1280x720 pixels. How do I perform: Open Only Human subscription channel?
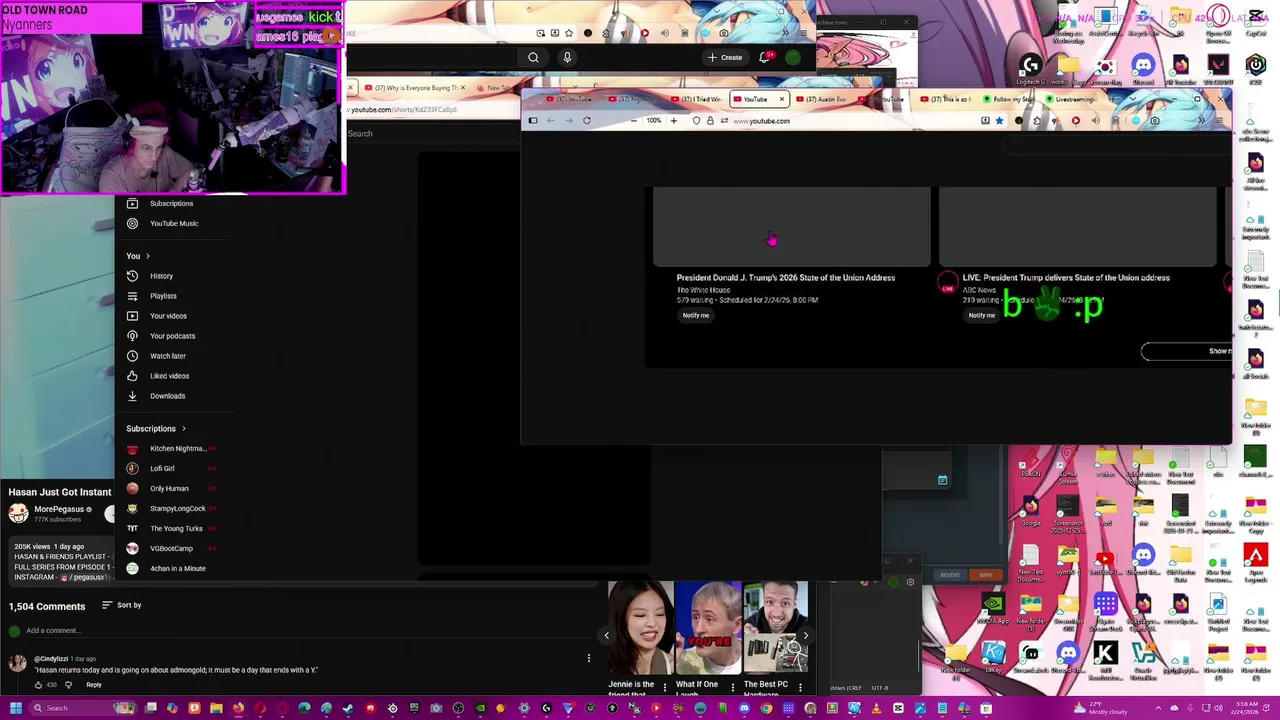coord(168,489)
